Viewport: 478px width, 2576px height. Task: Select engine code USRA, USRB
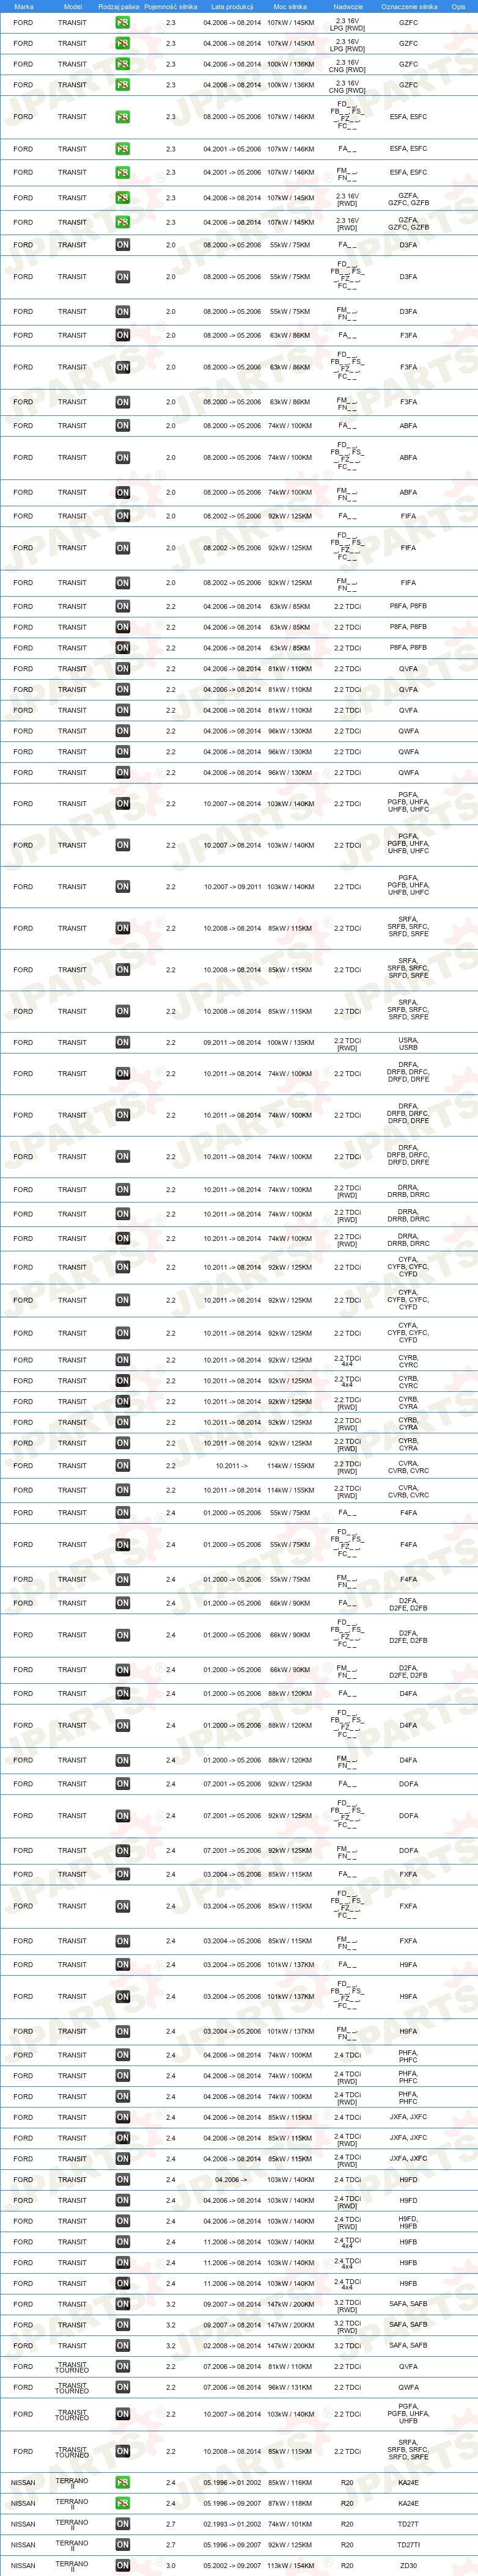tap(408, 1043)
